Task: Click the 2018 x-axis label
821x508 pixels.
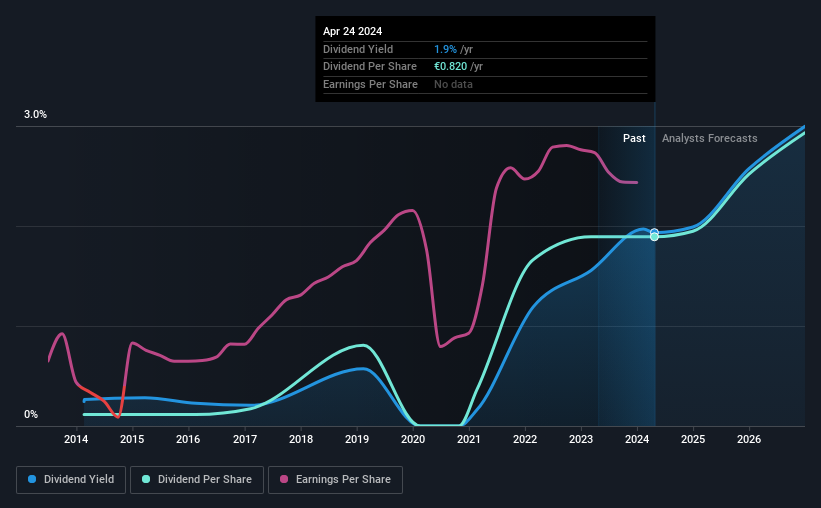Action: click(x=301, y=439)
